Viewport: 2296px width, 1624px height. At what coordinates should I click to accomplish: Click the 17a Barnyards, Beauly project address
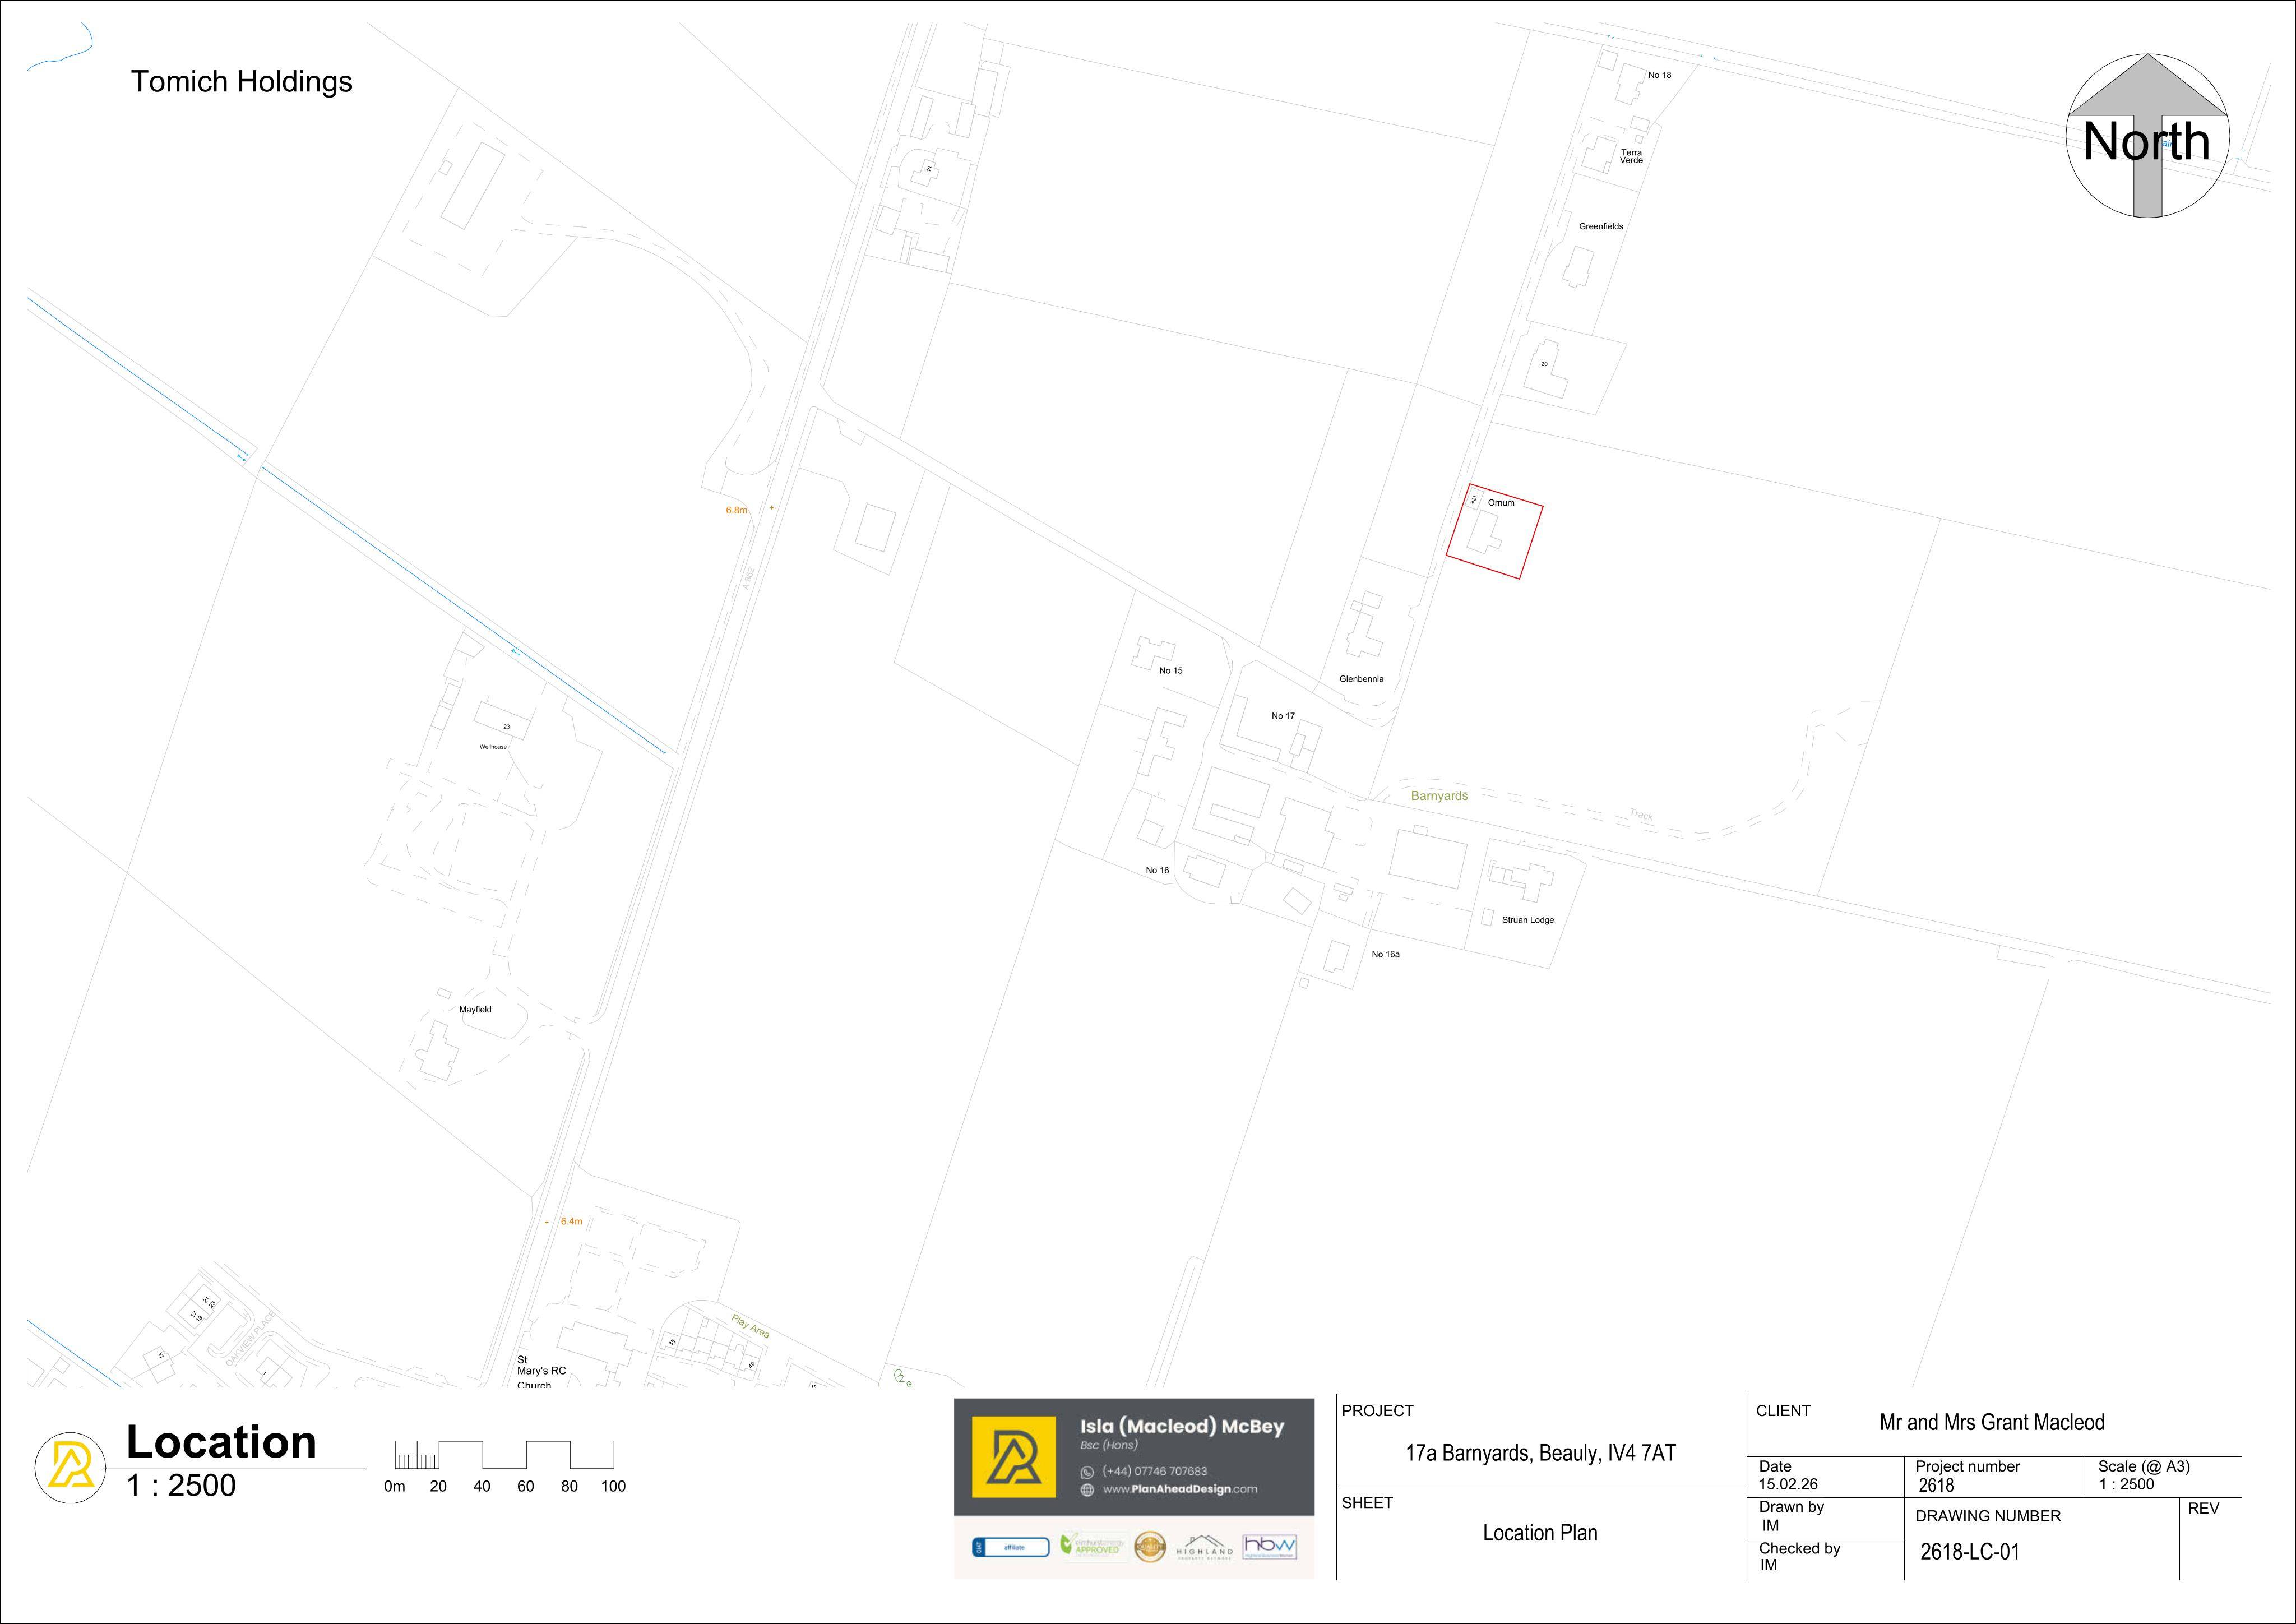point(1540,1454)
